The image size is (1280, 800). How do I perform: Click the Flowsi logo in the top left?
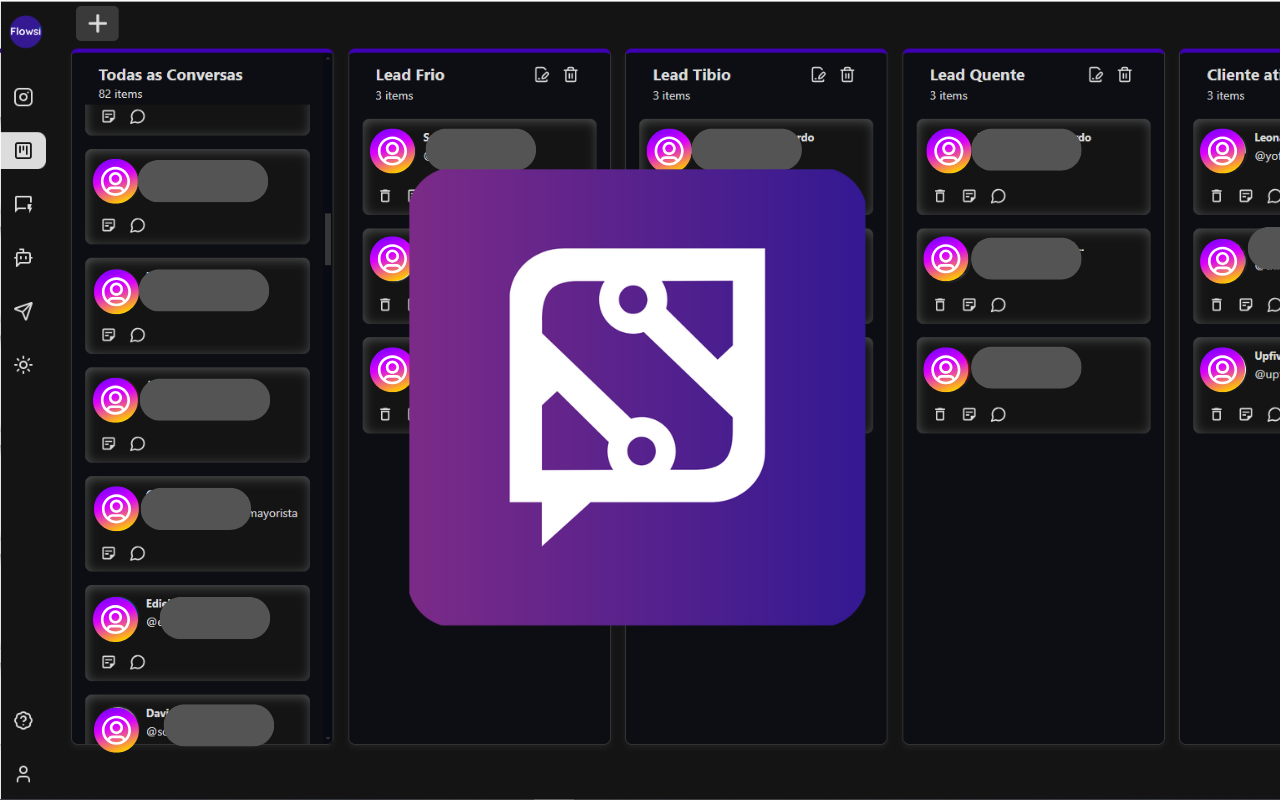click(25, 32)
